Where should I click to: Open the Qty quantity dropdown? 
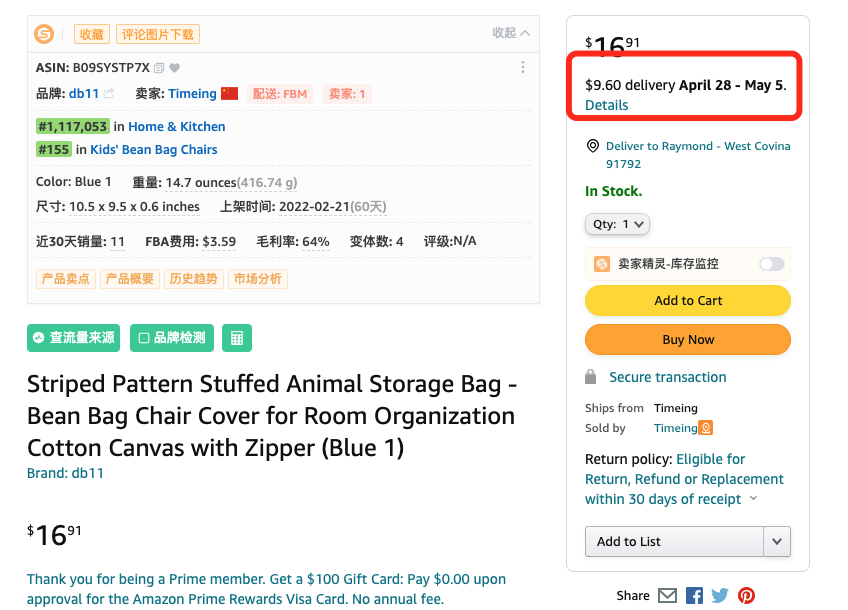tap(617, 224)
